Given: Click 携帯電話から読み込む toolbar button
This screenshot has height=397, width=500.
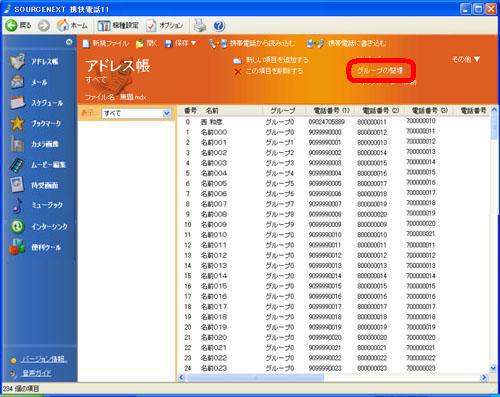Looking at the screenshot, I should tap(252, 43).
